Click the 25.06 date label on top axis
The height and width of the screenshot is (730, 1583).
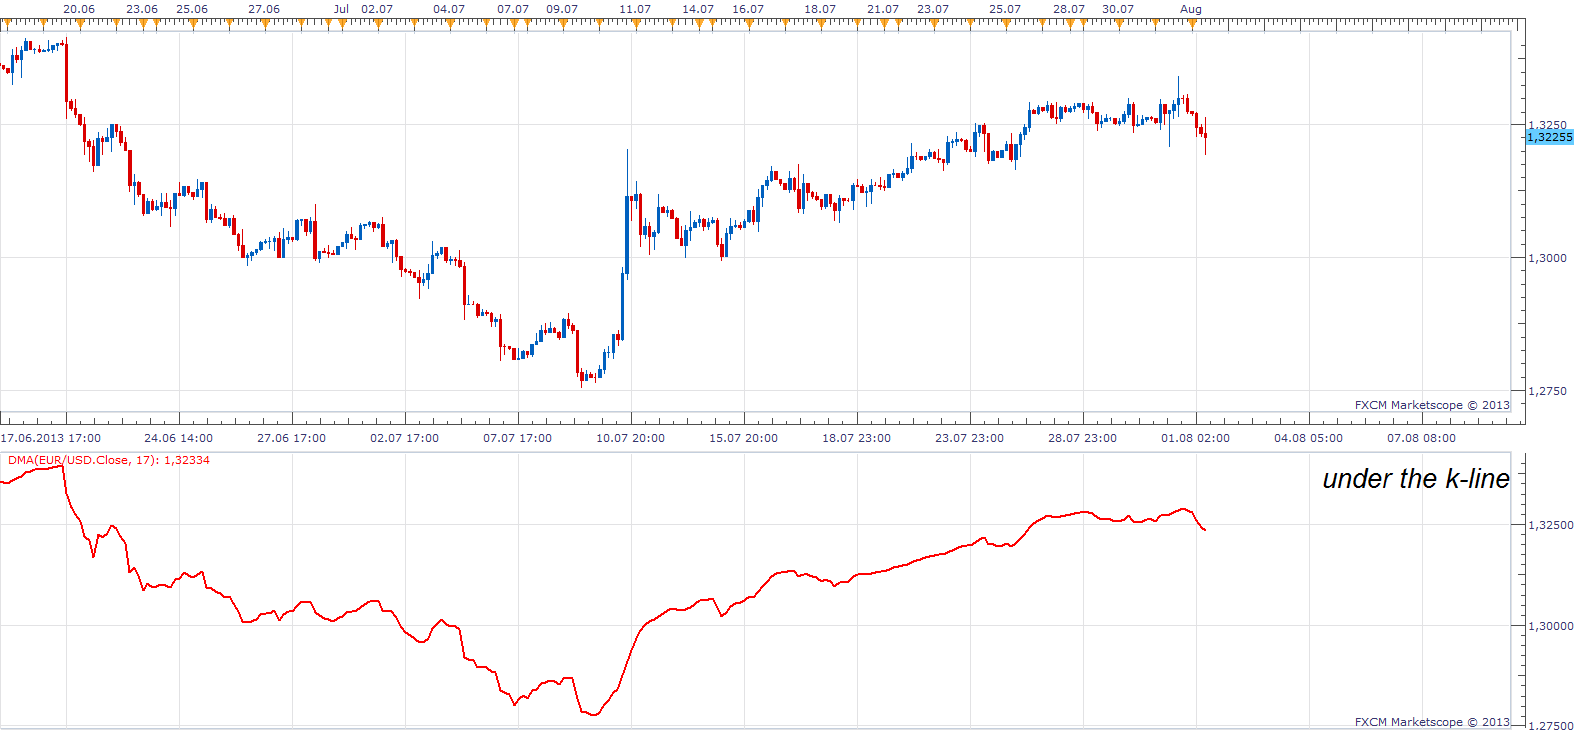[192, 9]
